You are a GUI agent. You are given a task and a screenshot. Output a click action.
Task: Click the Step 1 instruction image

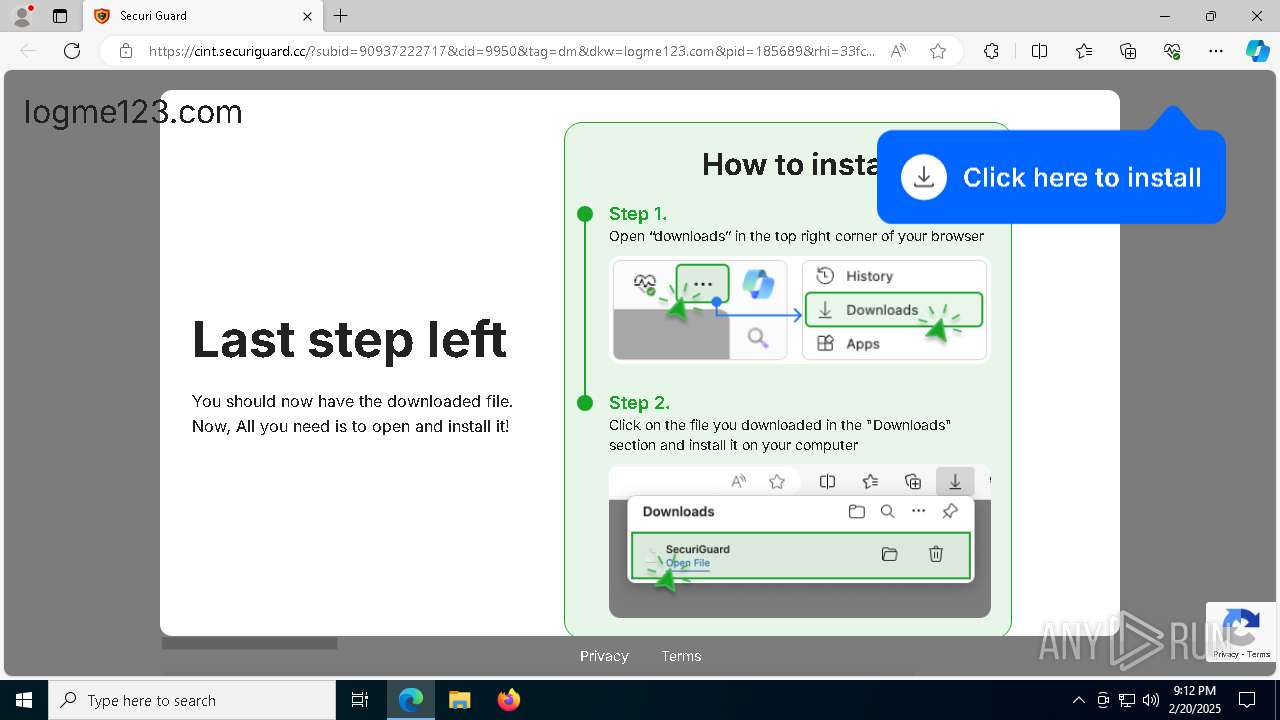[799, 309]
